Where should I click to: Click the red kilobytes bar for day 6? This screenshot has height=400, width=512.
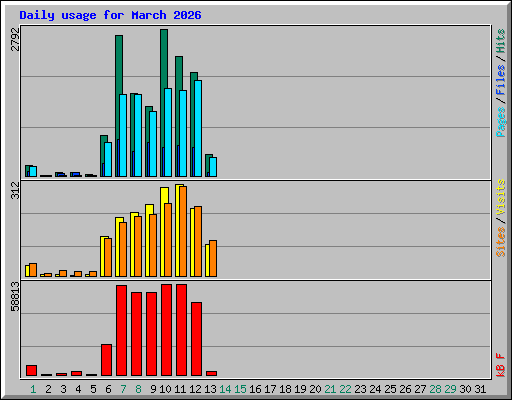pyautogui.click(x=106, y=360)
